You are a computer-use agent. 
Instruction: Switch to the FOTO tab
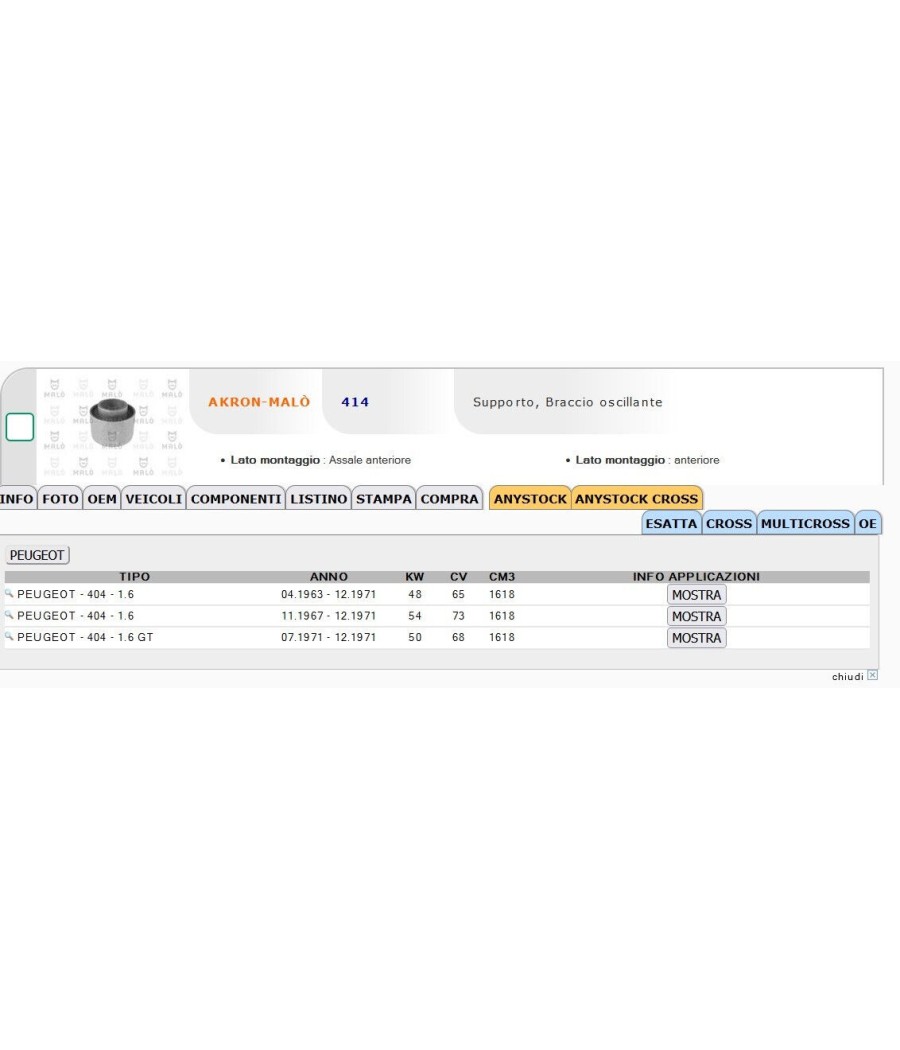[60, 499]
